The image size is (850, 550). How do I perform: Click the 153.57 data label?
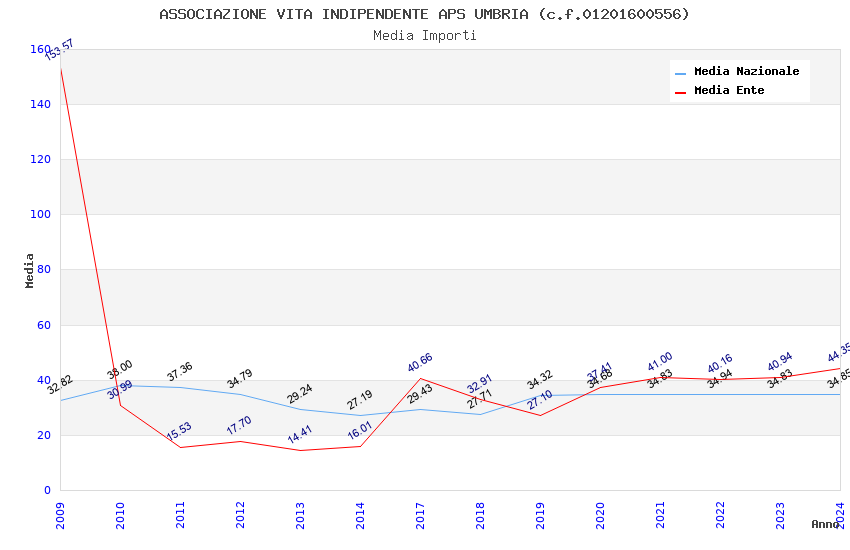[59, 50]
